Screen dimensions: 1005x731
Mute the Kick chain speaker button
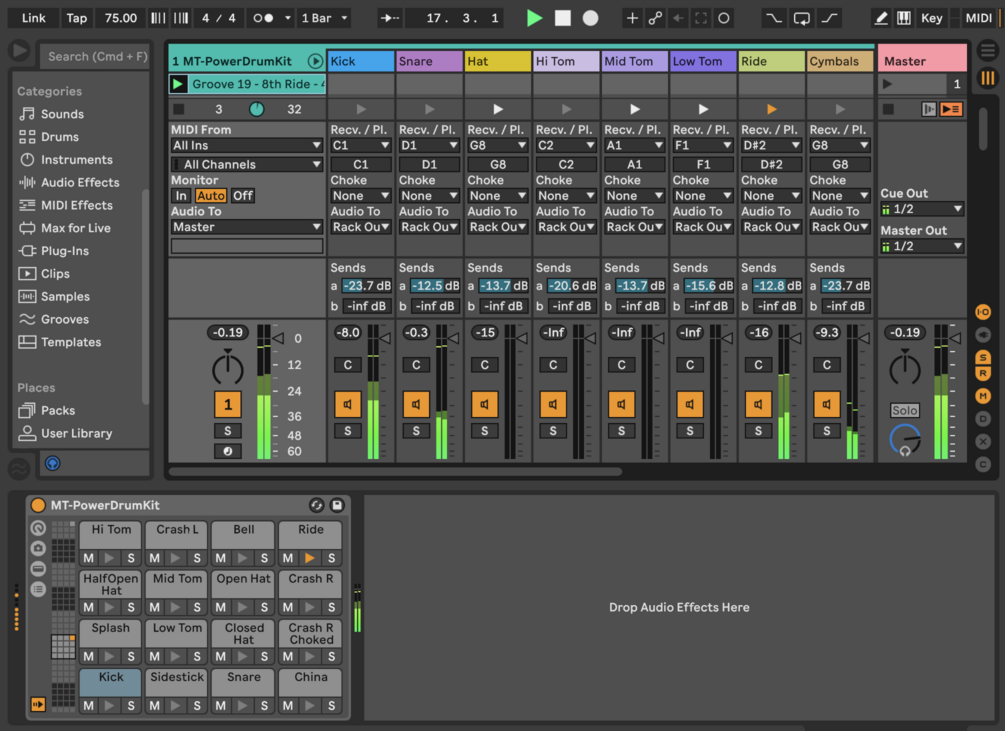point(348,404)
